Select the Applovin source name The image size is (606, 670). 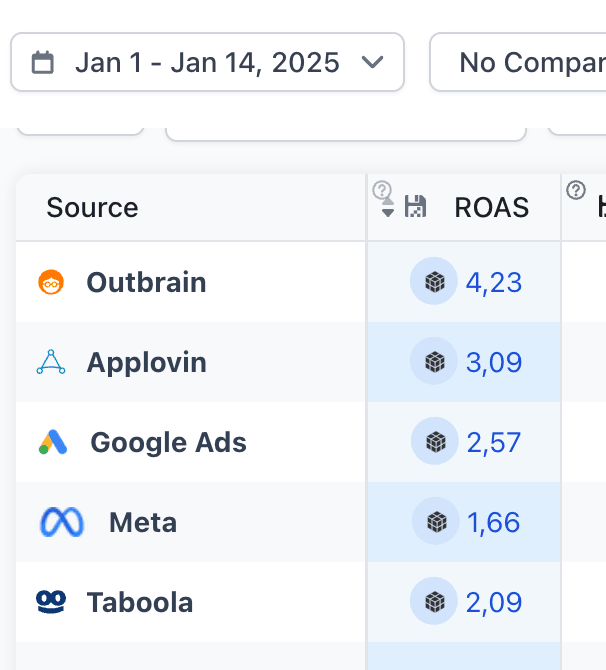coord(147,362)
